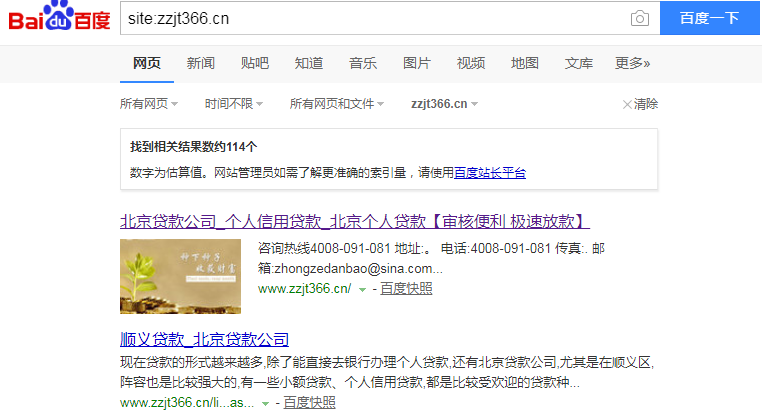
Task: Open the 百度站长平台 link
Action: [490, 172]
